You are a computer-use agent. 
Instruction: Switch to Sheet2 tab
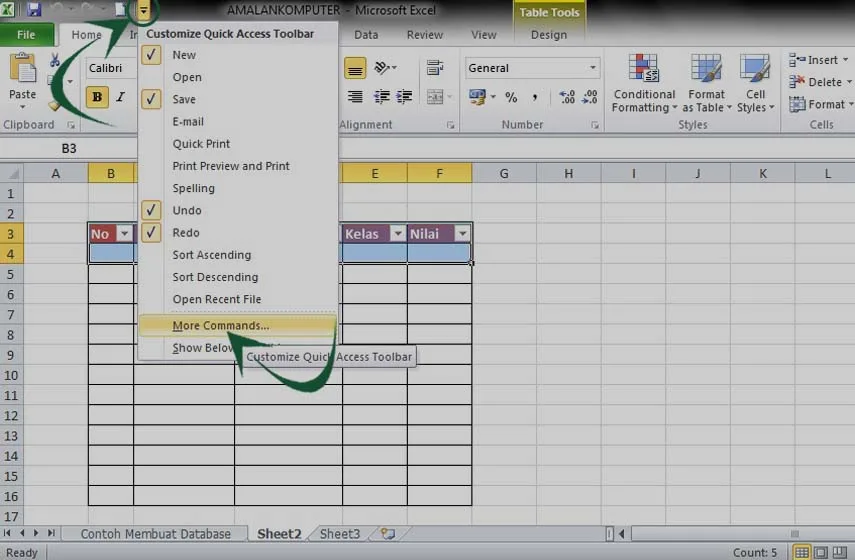click(x=279, y=534)
